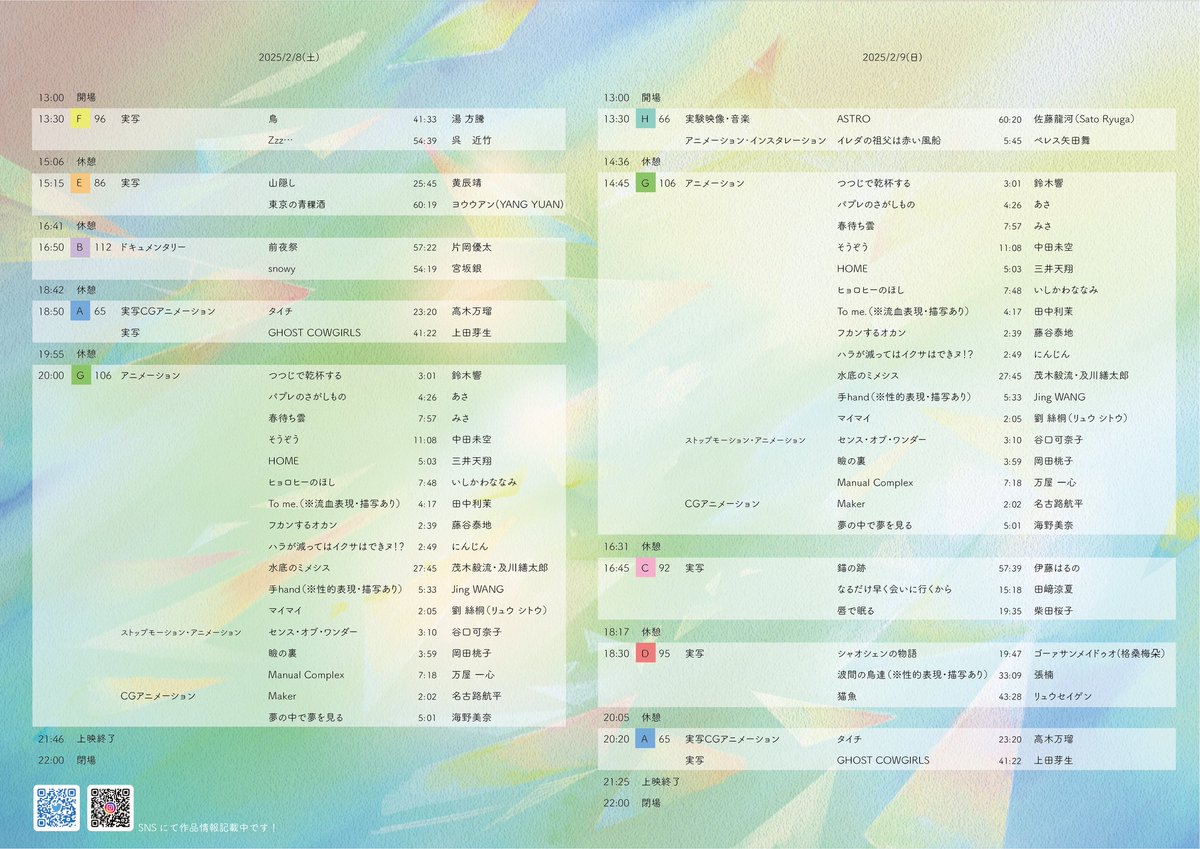The height and width of the screenshot is (849, 1200).
Task: Select the yellow F program badge
Action: (x=80, y=119)
